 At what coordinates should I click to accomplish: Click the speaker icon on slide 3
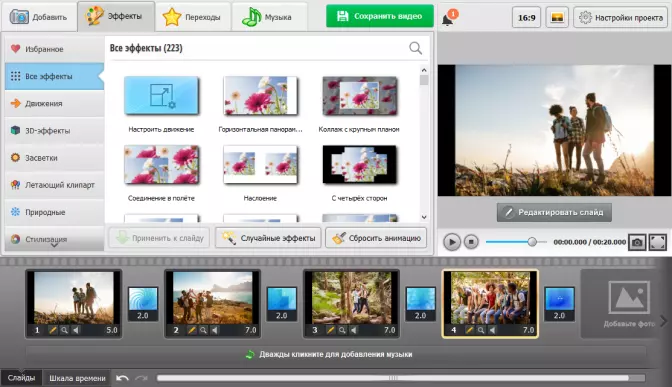(353, 330)
